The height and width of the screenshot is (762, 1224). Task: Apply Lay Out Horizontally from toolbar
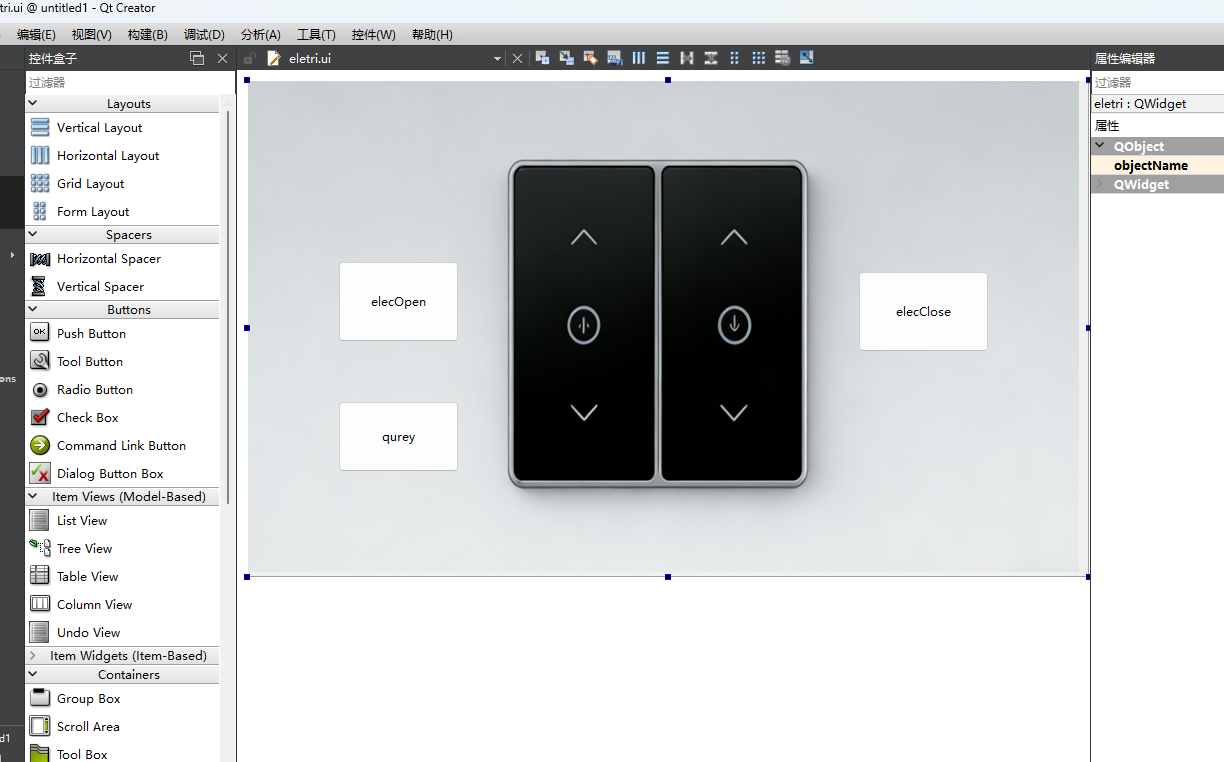point(639,58)
